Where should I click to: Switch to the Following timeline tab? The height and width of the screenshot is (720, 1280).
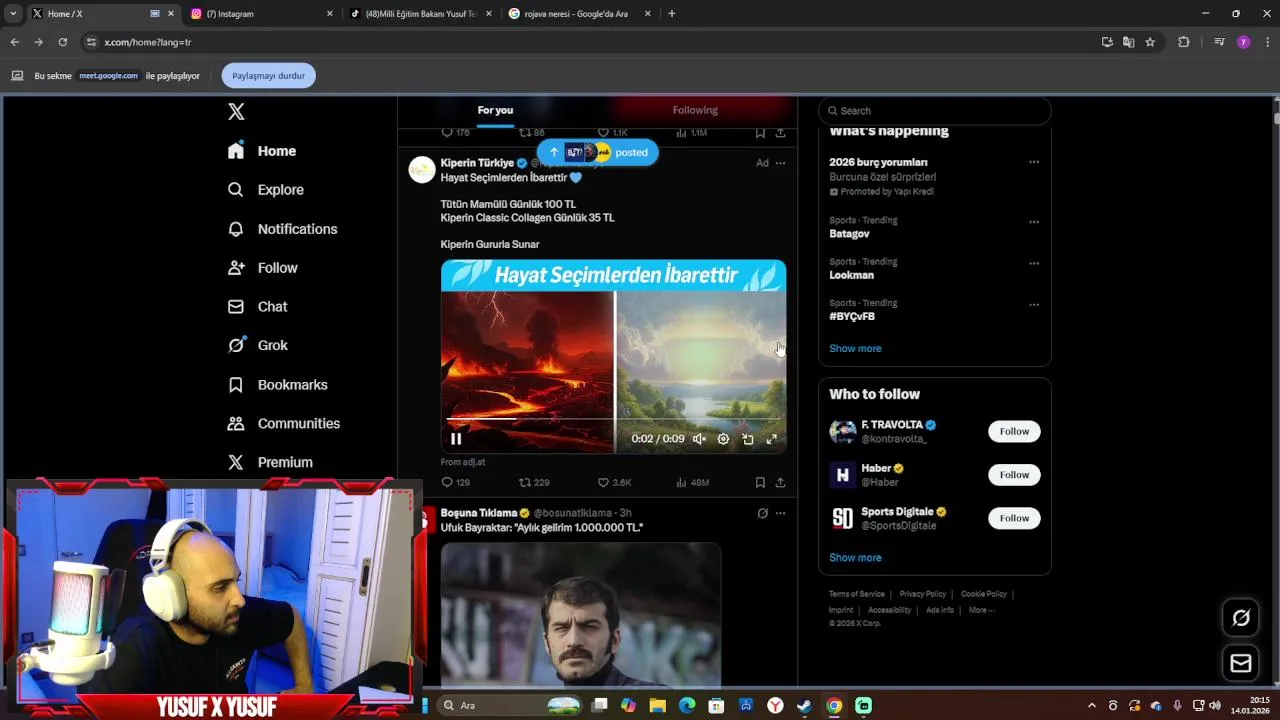point(695,110)
